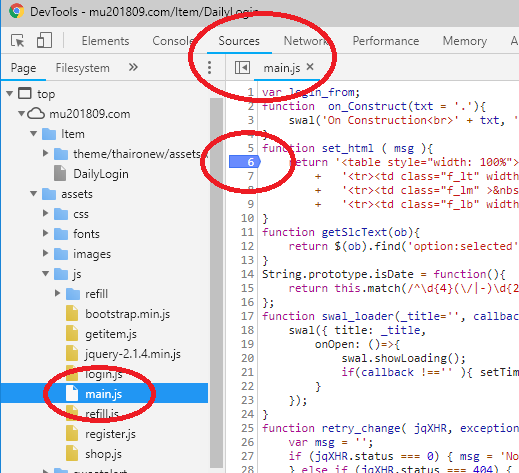Viewport: 519px width, 473px height.
Task: Expand the refill folder arrow
Action: [x=58, y=294]
